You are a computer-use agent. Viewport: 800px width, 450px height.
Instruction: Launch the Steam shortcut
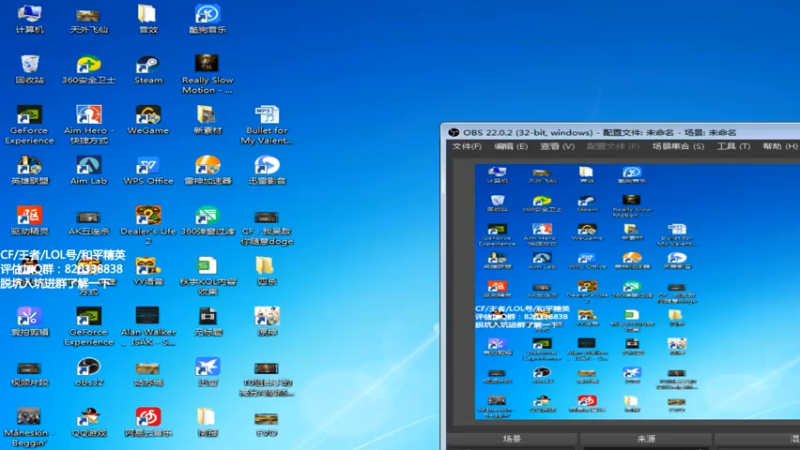coord(148,70)
